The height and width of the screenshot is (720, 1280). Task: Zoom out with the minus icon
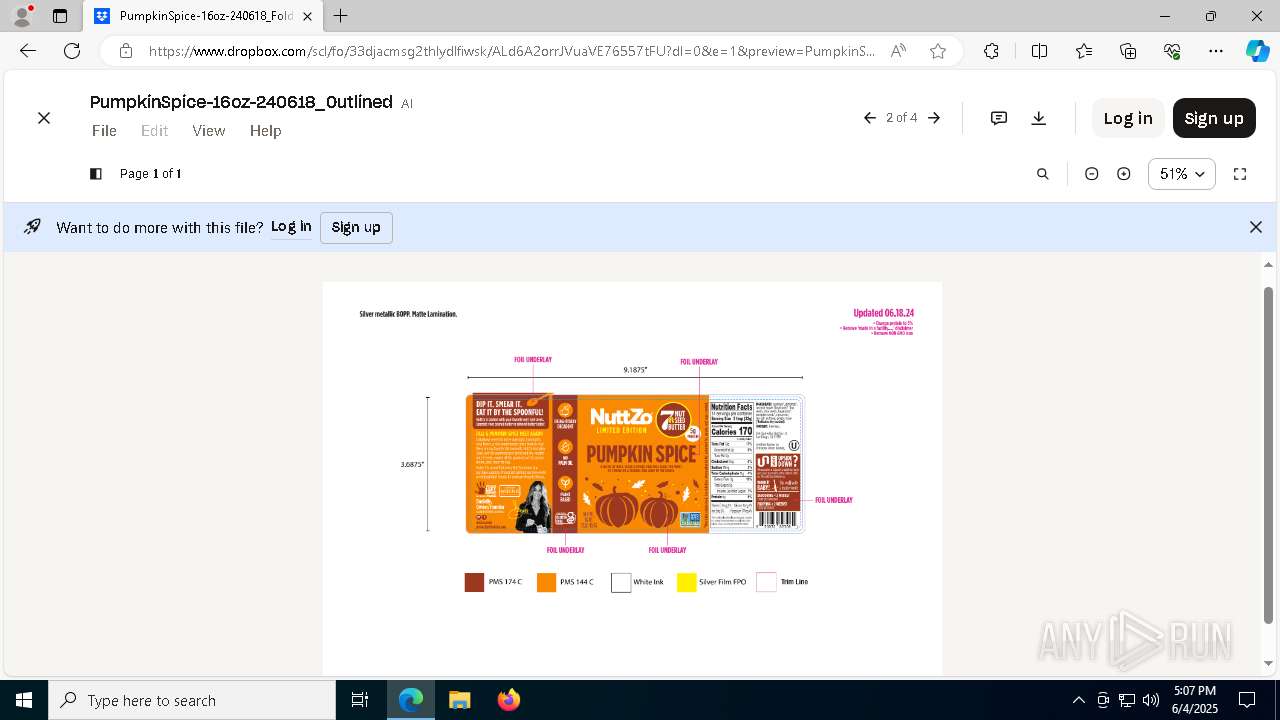click(x=1092, y=174)
